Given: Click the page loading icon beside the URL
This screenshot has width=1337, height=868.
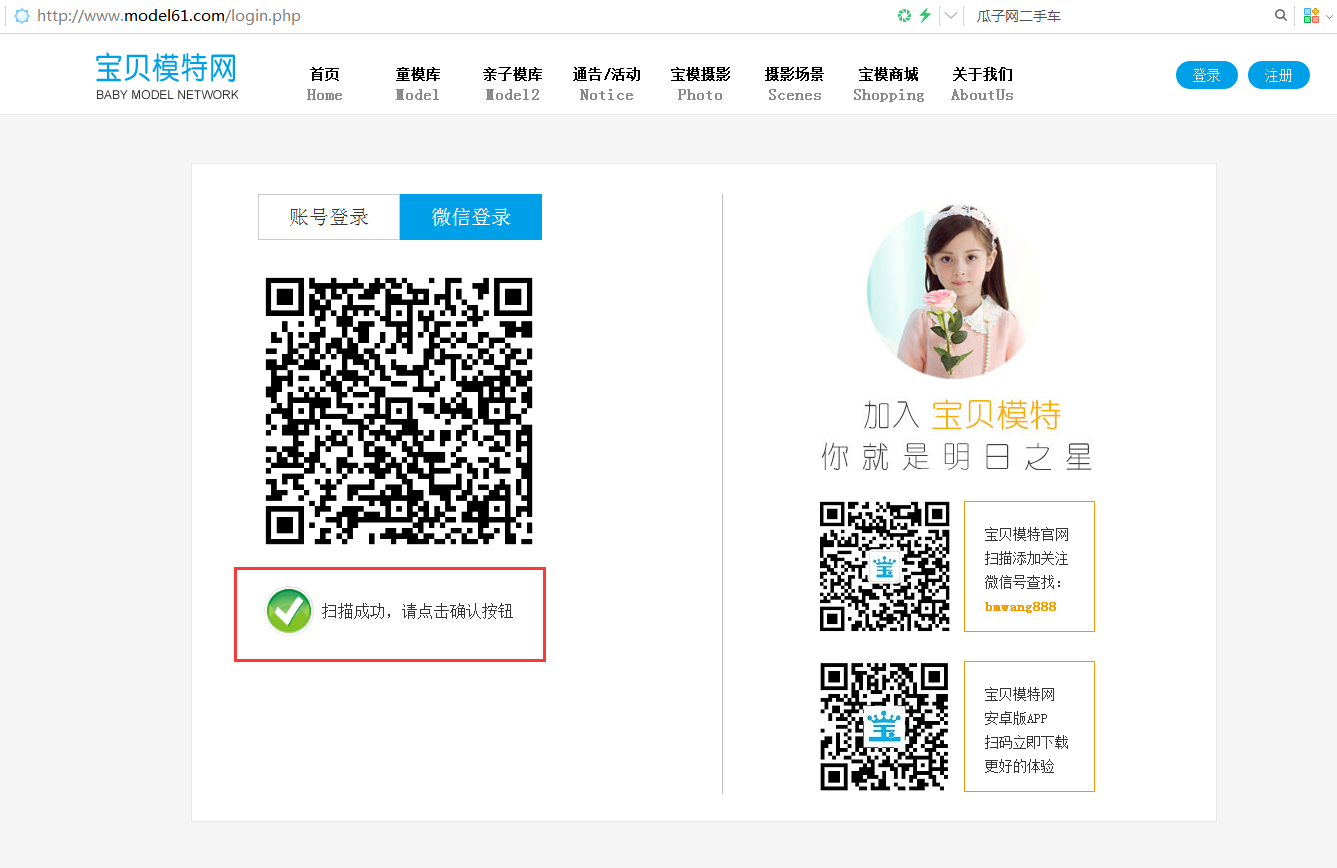Looking at the screenshot, I should tap(21, 16).
